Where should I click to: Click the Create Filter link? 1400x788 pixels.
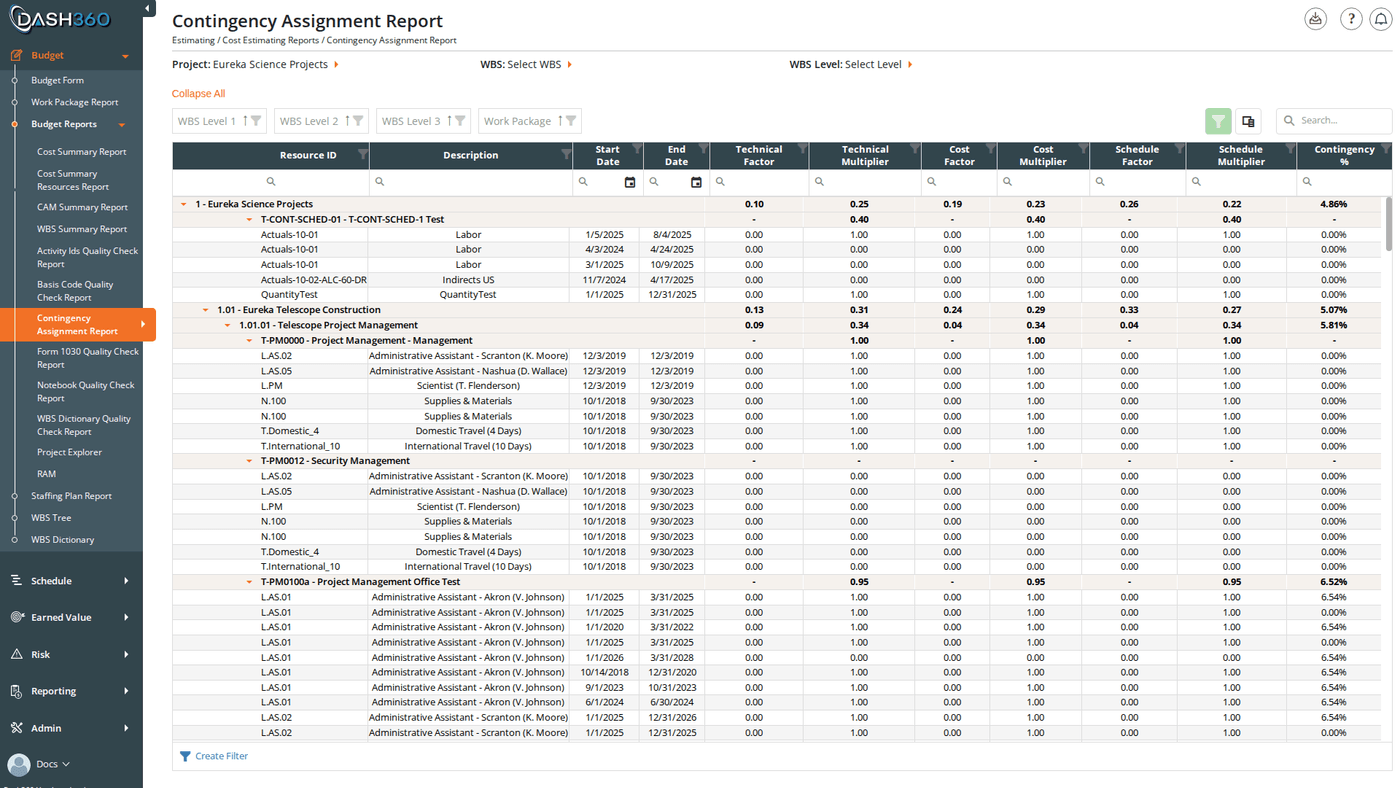[222, 756]
